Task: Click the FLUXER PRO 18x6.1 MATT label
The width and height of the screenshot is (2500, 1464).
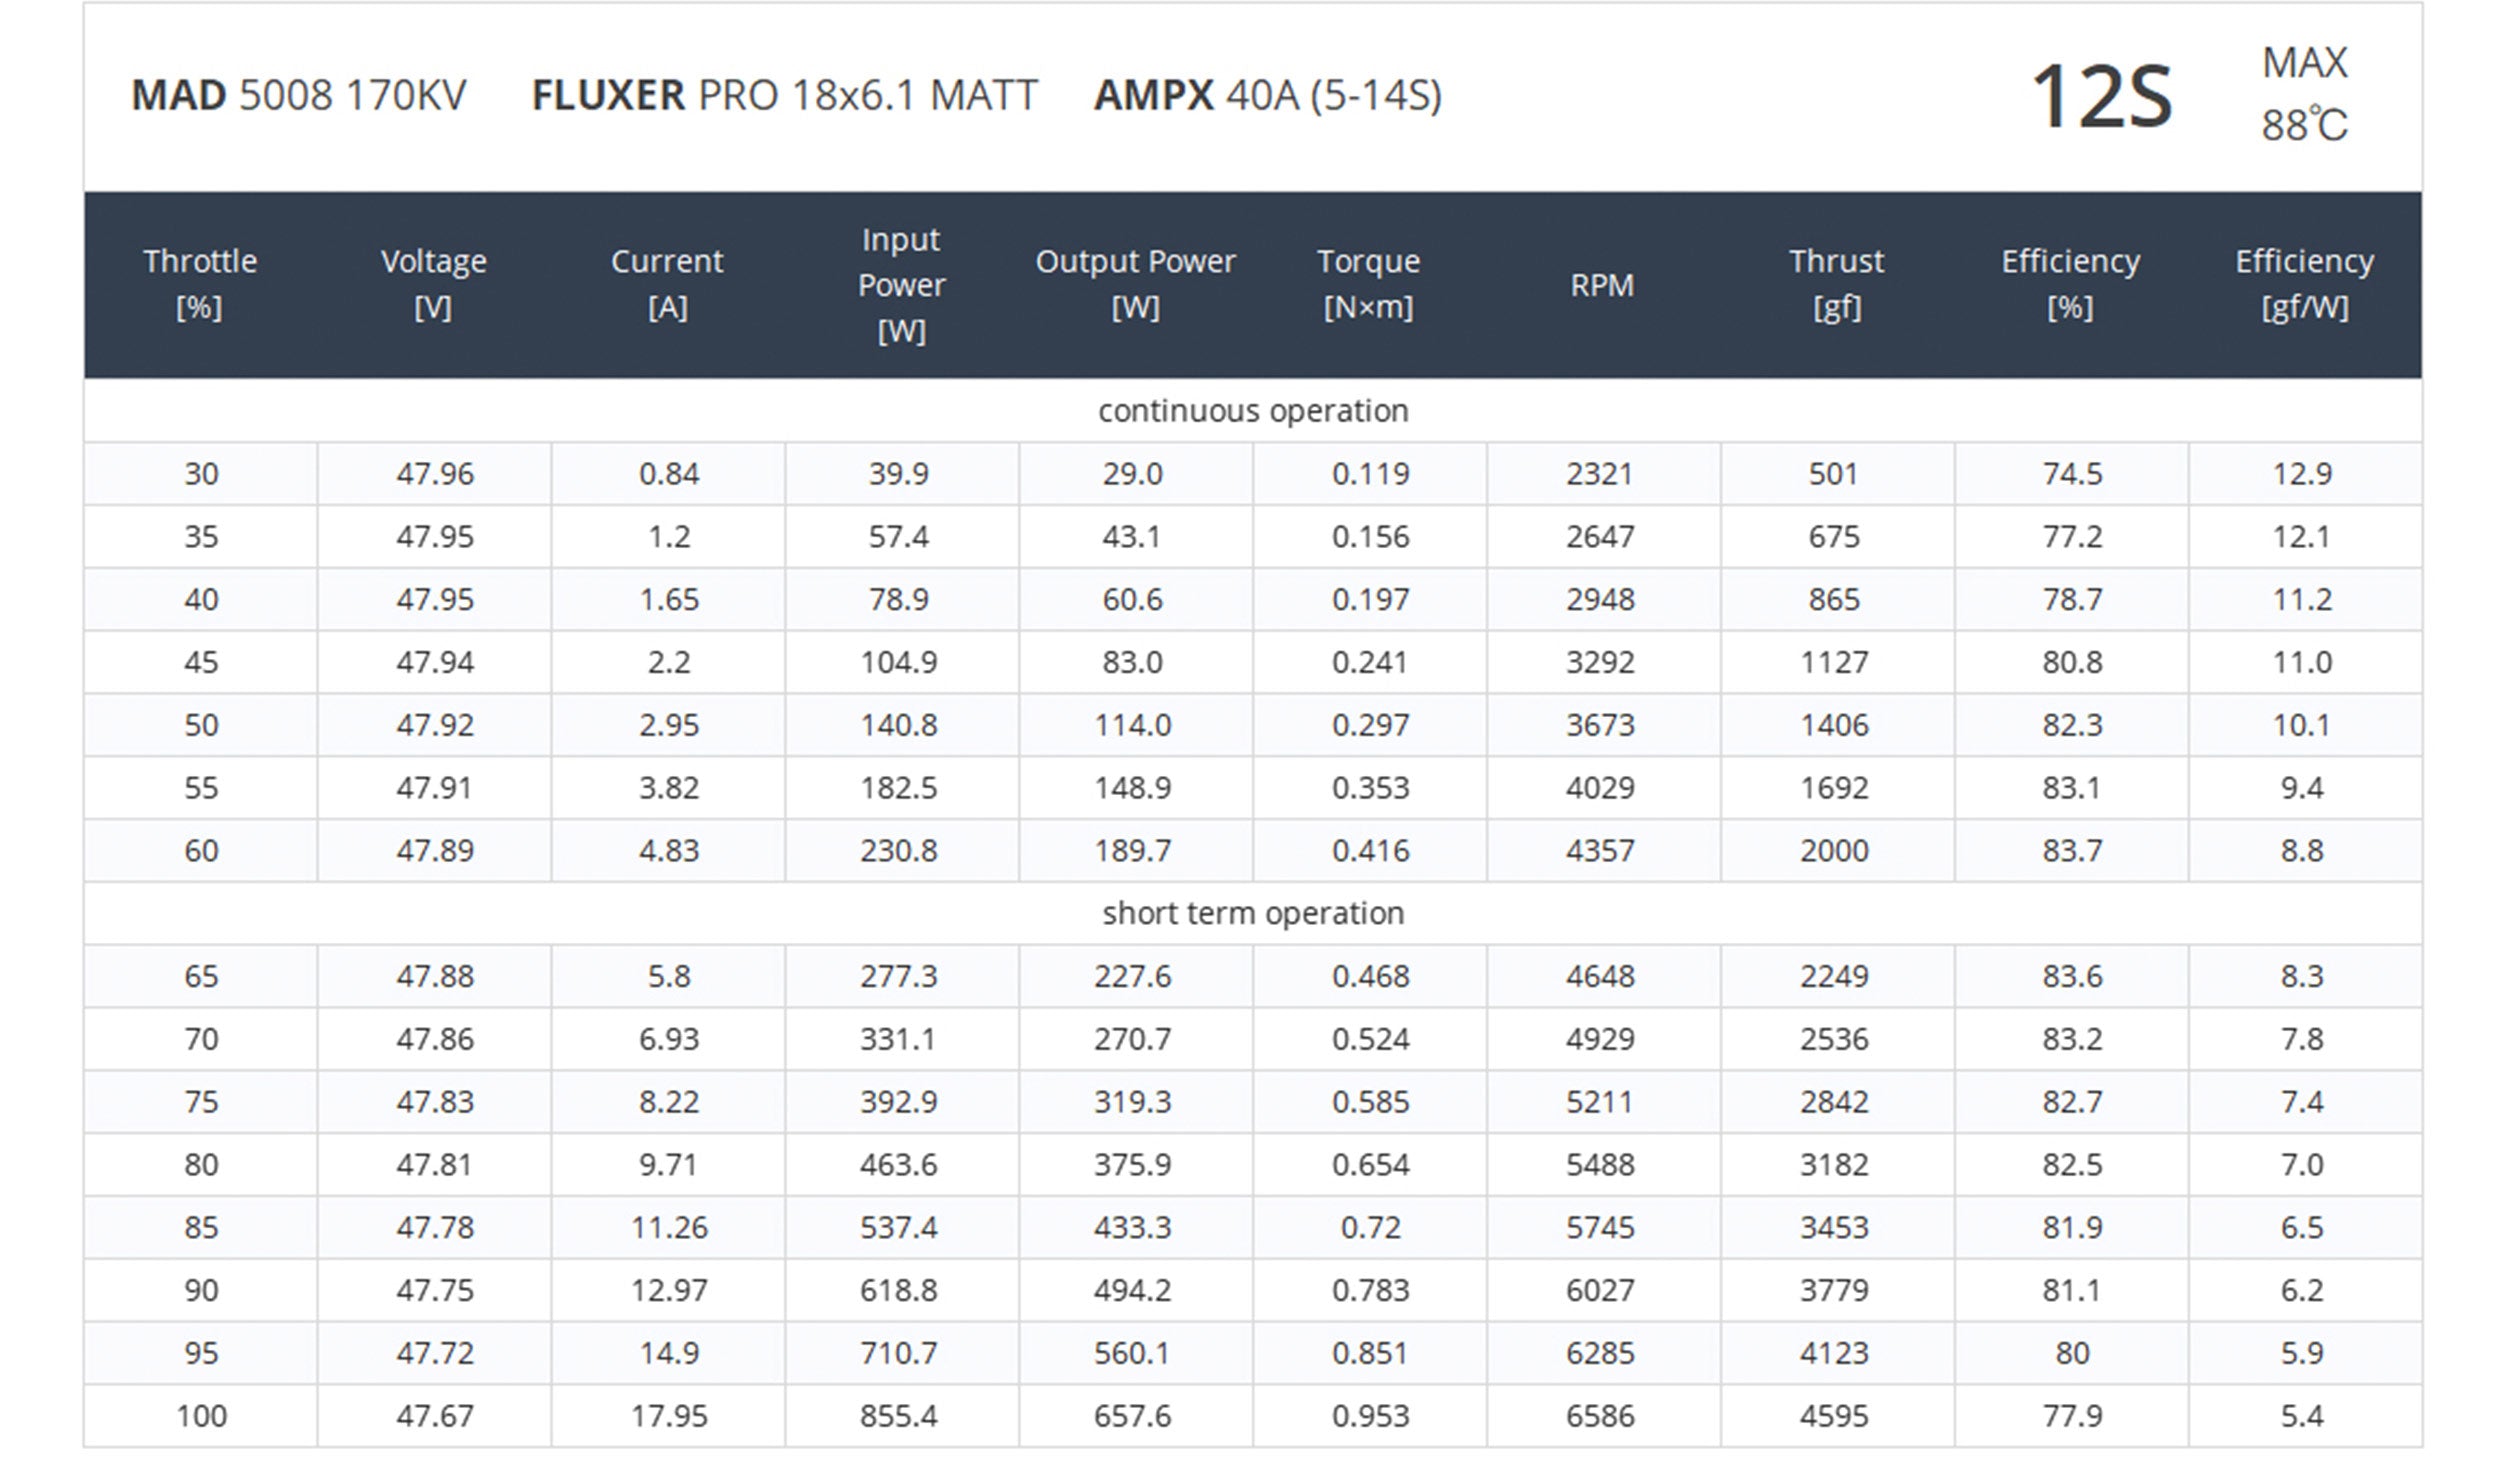Action: 785,96
